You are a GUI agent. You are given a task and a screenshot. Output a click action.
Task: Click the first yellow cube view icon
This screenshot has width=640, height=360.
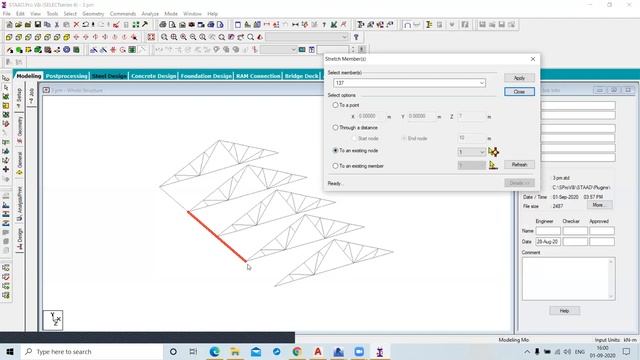pos(9,37)
